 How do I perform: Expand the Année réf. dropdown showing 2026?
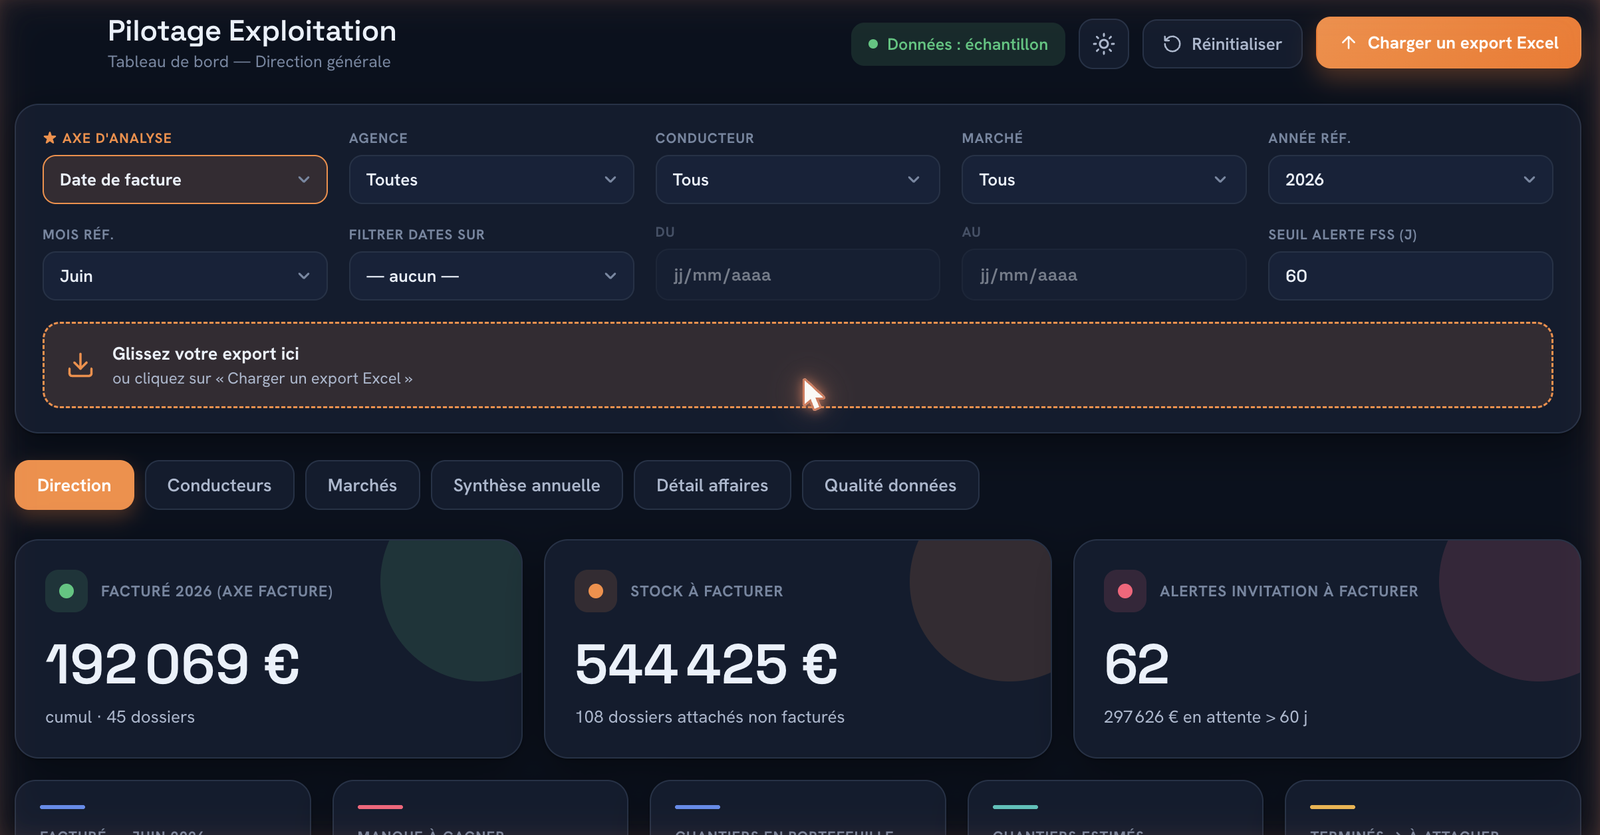[1410, 180]
